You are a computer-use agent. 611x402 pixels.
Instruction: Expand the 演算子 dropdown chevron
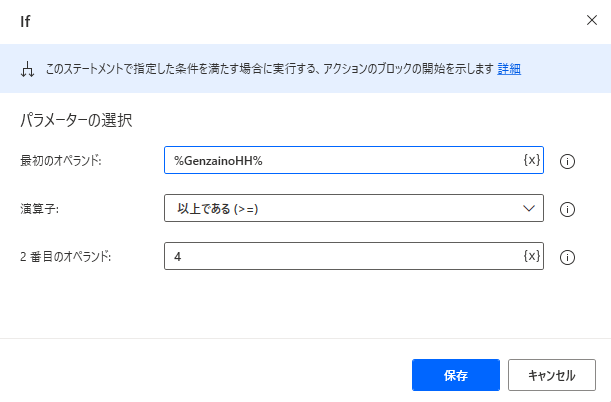529,208
